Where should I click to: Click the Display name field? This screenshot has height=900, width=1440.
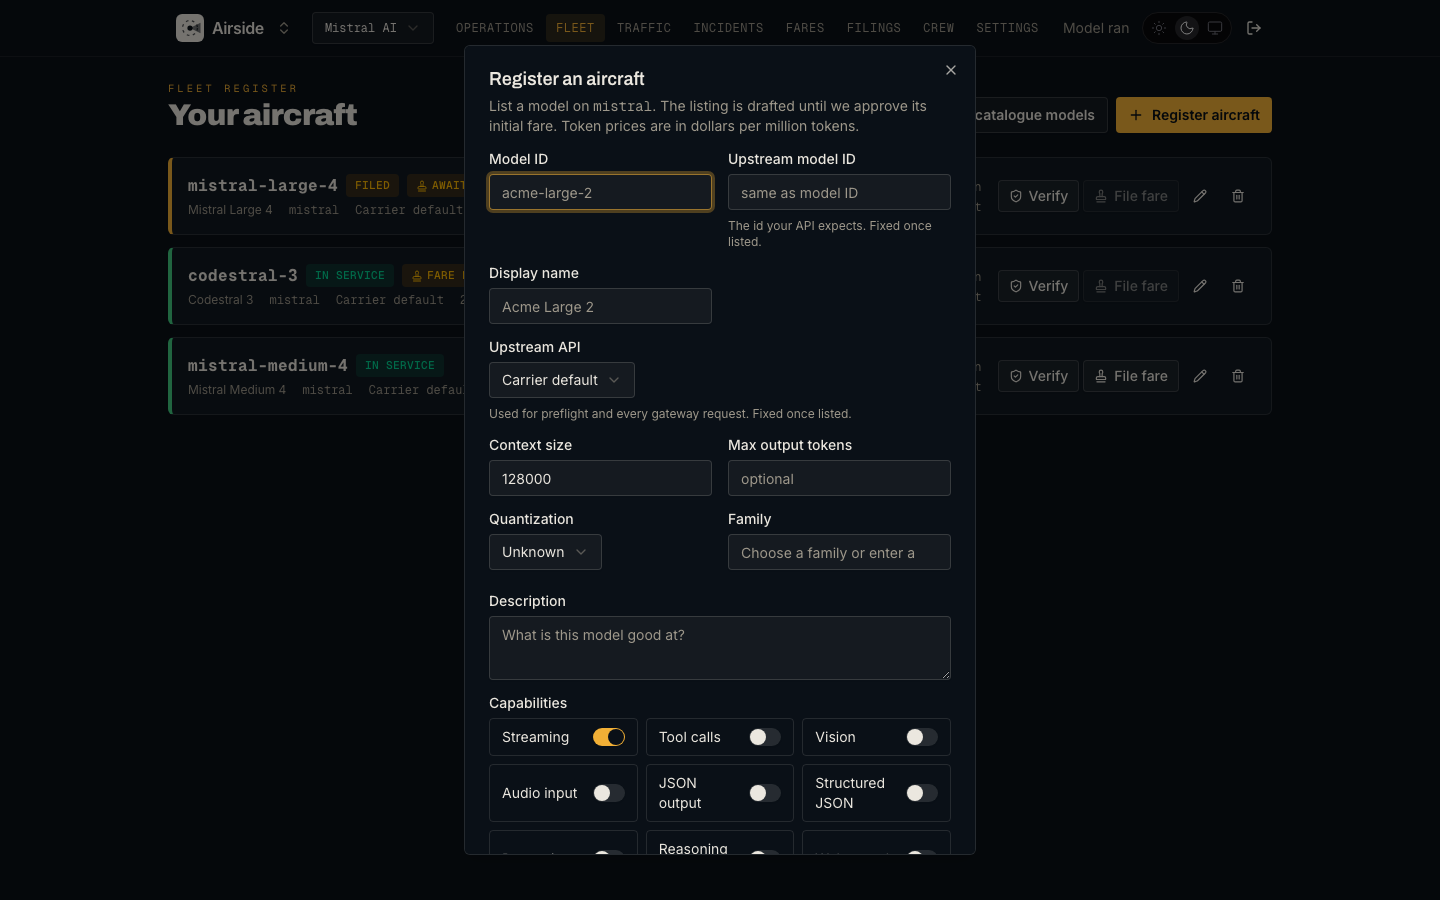coord(600,306)
